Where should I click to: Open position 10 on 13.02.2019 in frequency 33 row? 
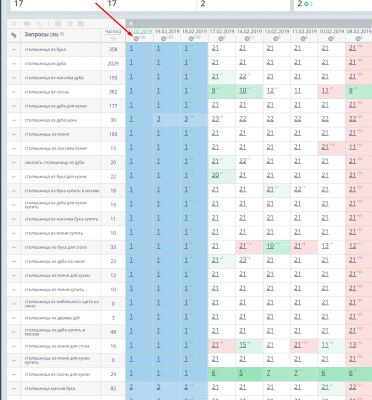[270, 246]
